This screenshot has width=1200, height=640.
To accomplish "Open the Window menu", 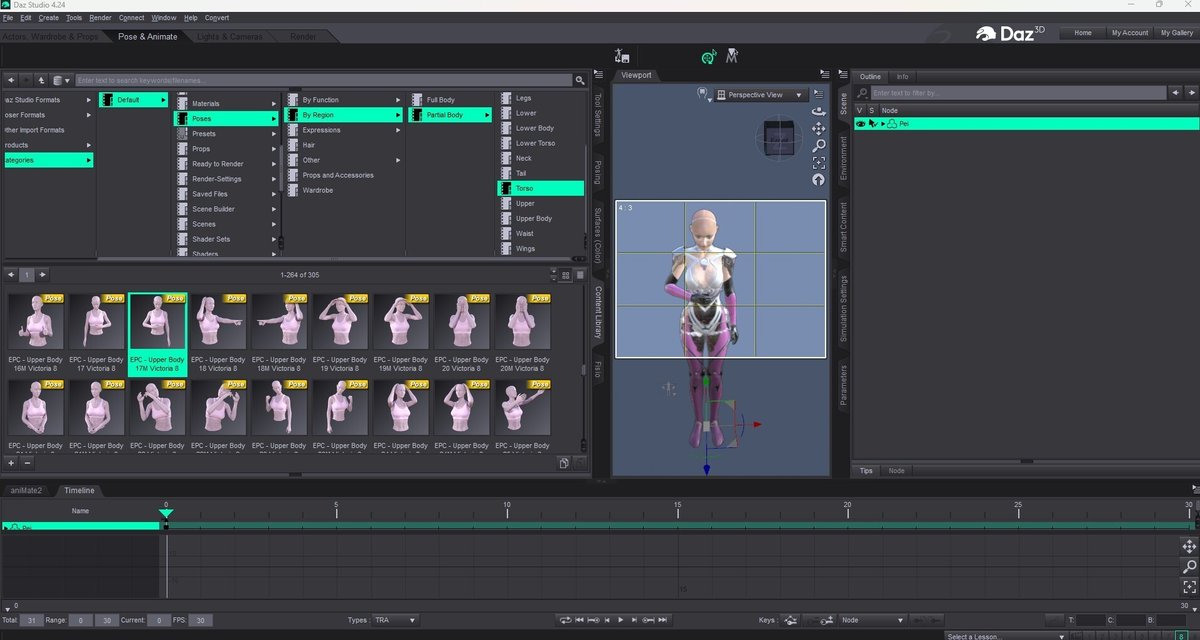I will coord(163,17).
